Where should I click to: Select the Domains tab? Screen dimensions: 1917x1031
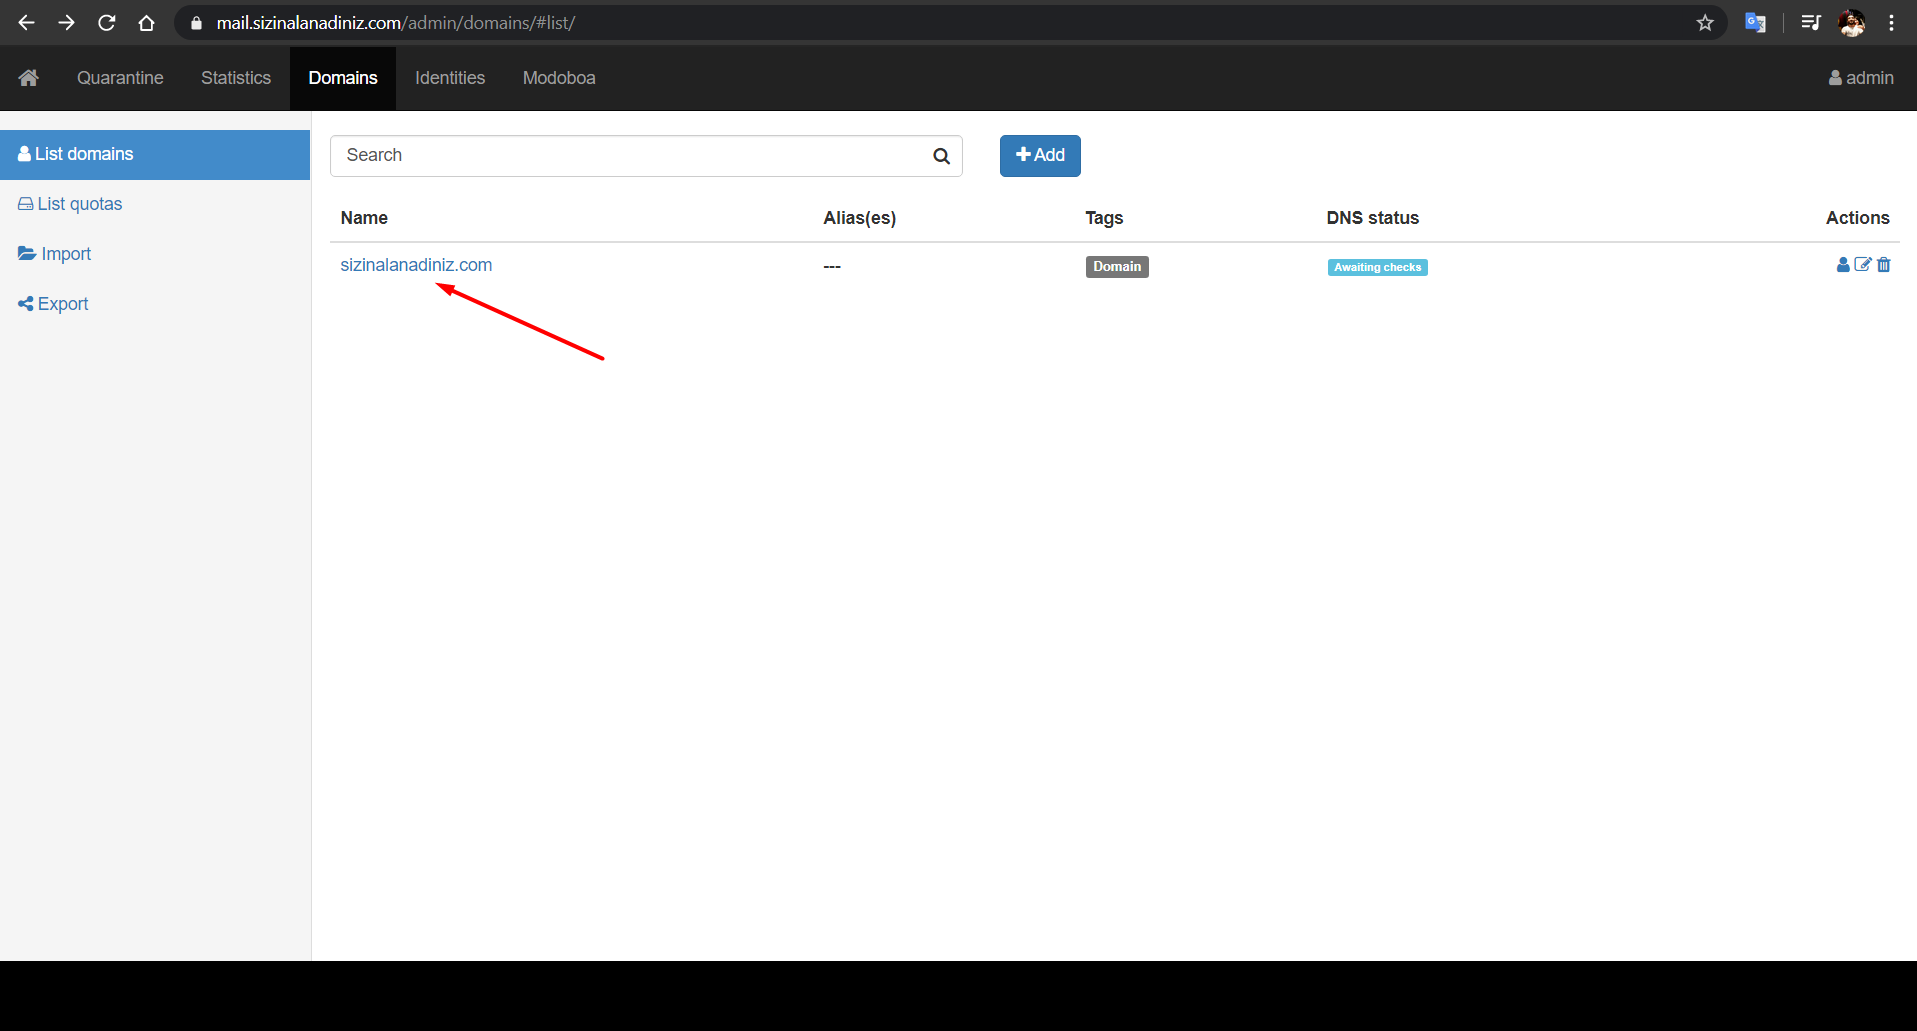(x=343, y=78)
